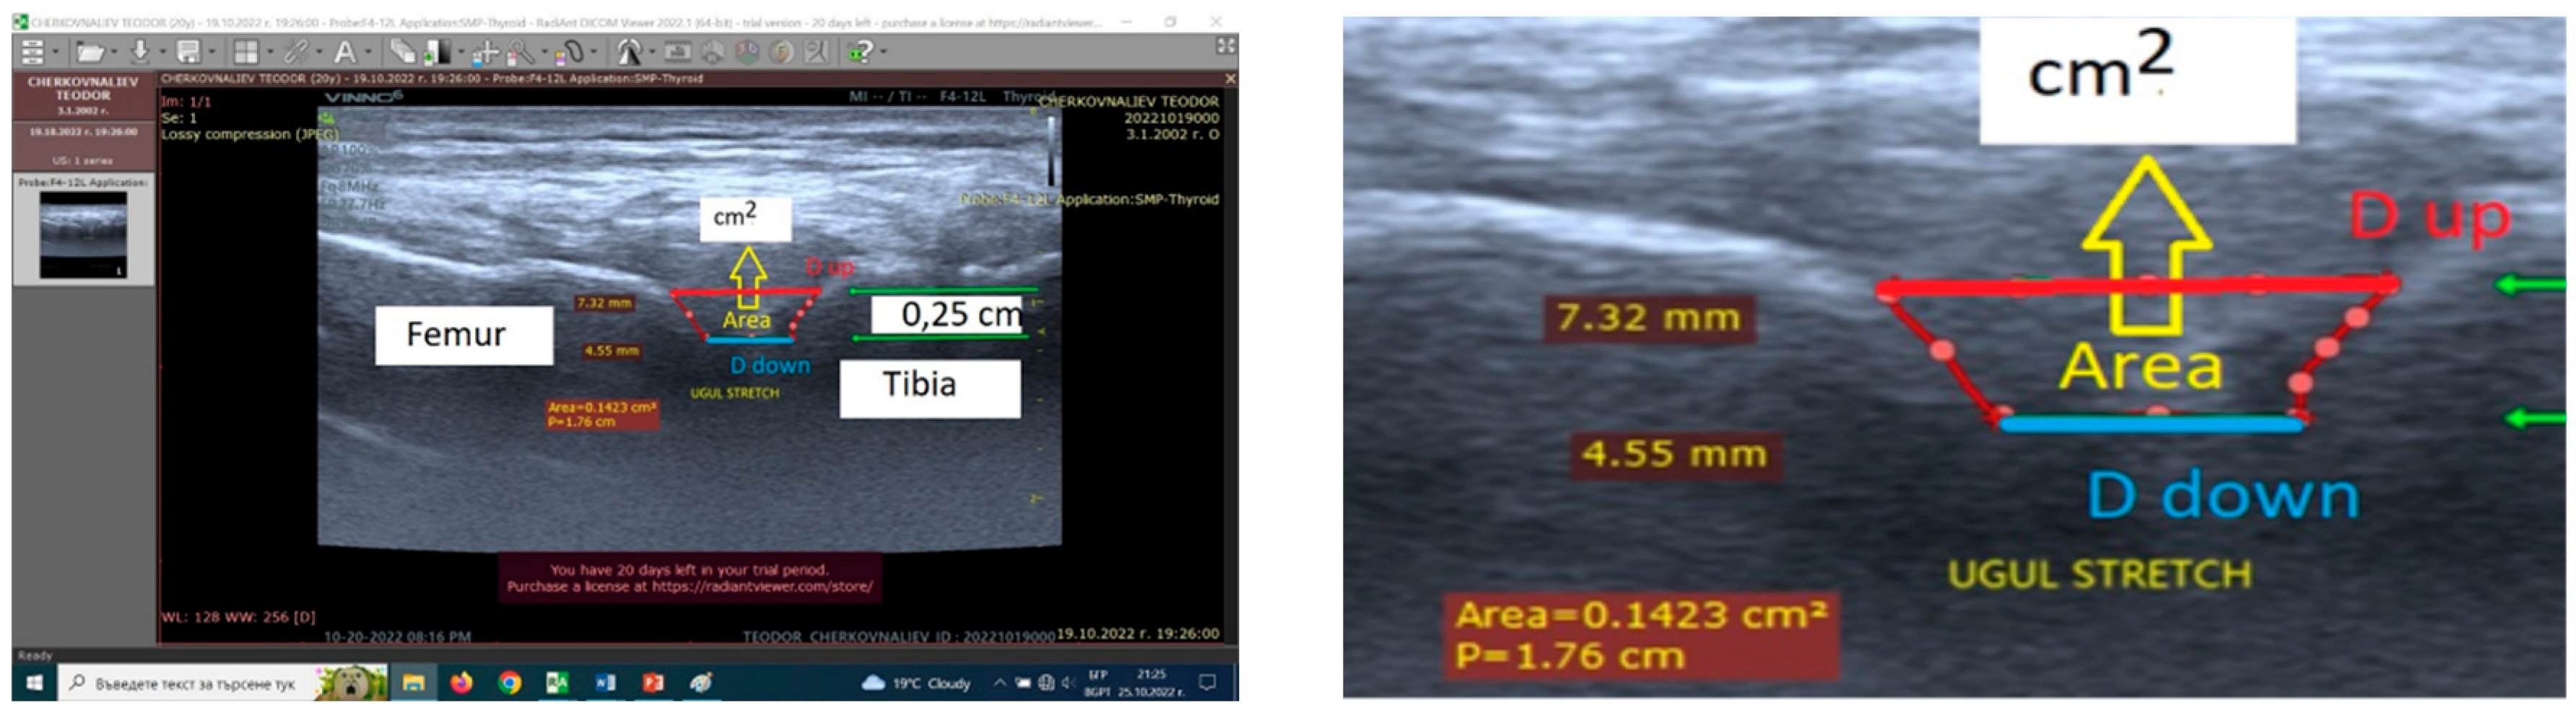
Task: Select the annotation text 'A' tool
Action: tap(344, 52)
